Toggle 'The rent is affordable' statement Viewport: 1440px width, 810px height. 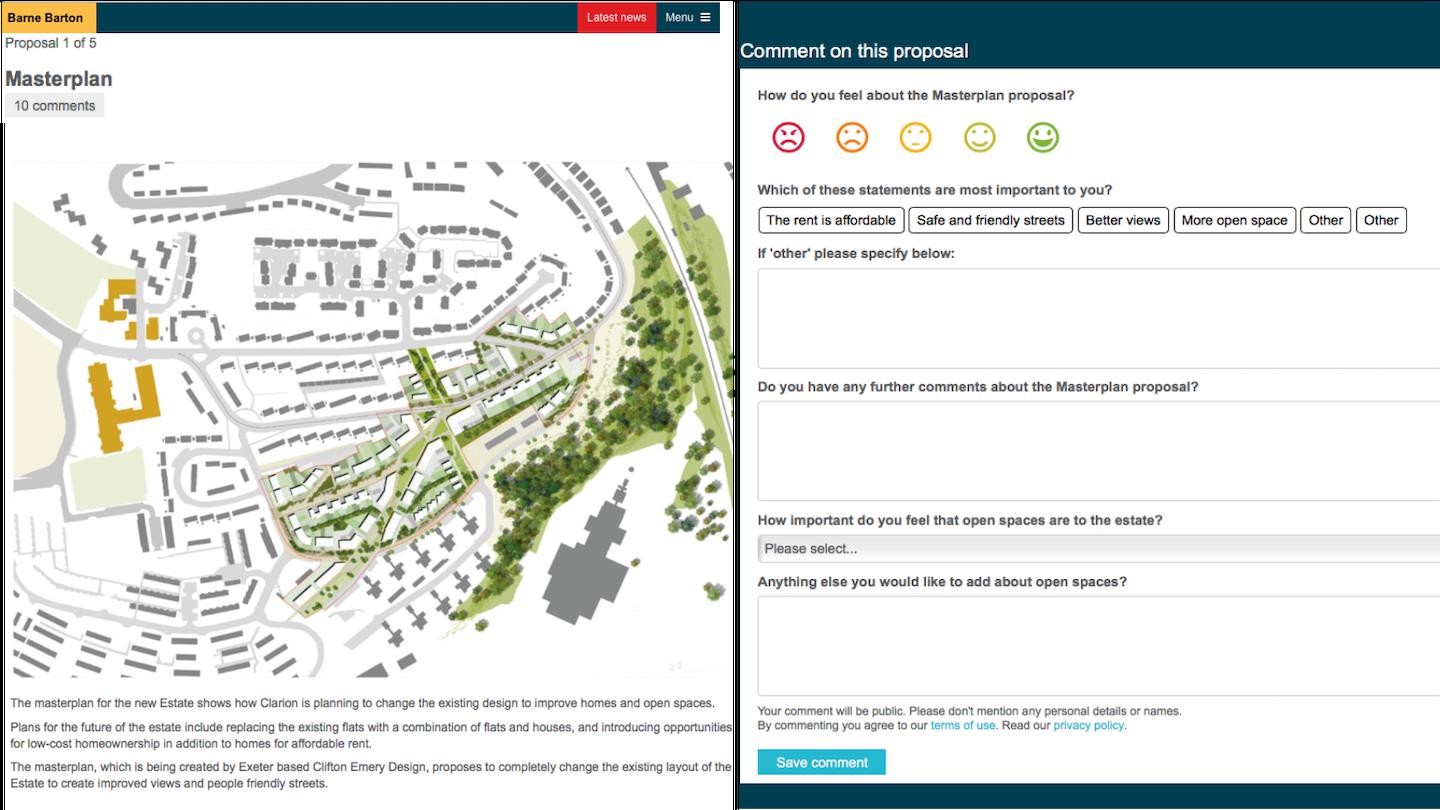[831, 220]
